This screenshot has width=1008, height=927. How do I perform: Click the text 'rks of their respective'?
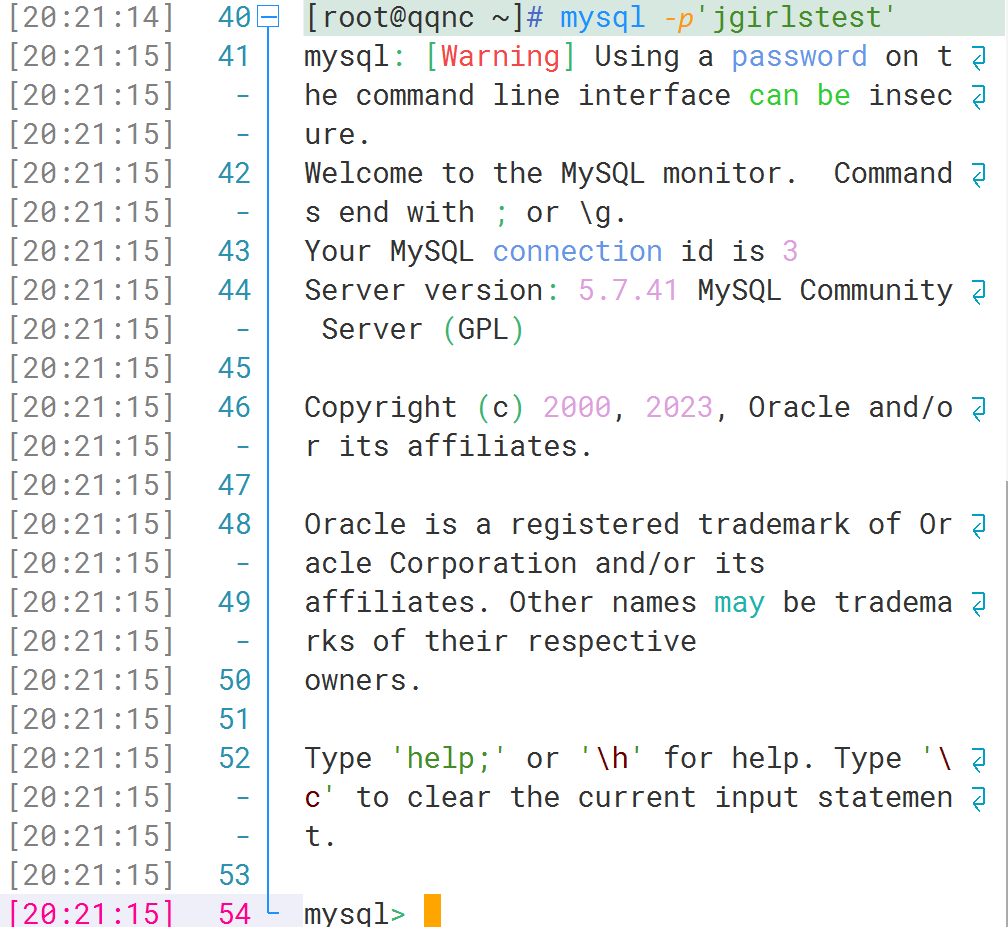point(500,642)
